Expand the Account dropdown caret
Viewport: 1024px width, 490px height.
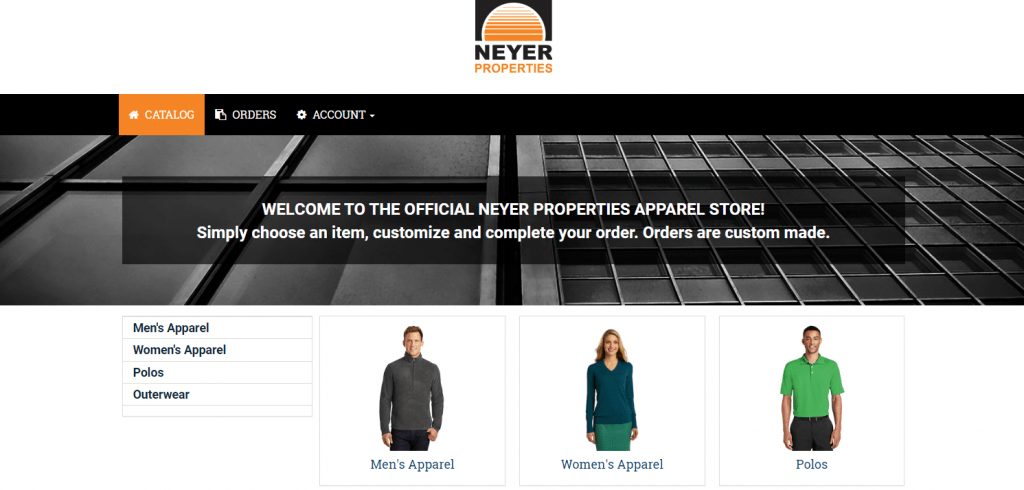pos(372,116)
